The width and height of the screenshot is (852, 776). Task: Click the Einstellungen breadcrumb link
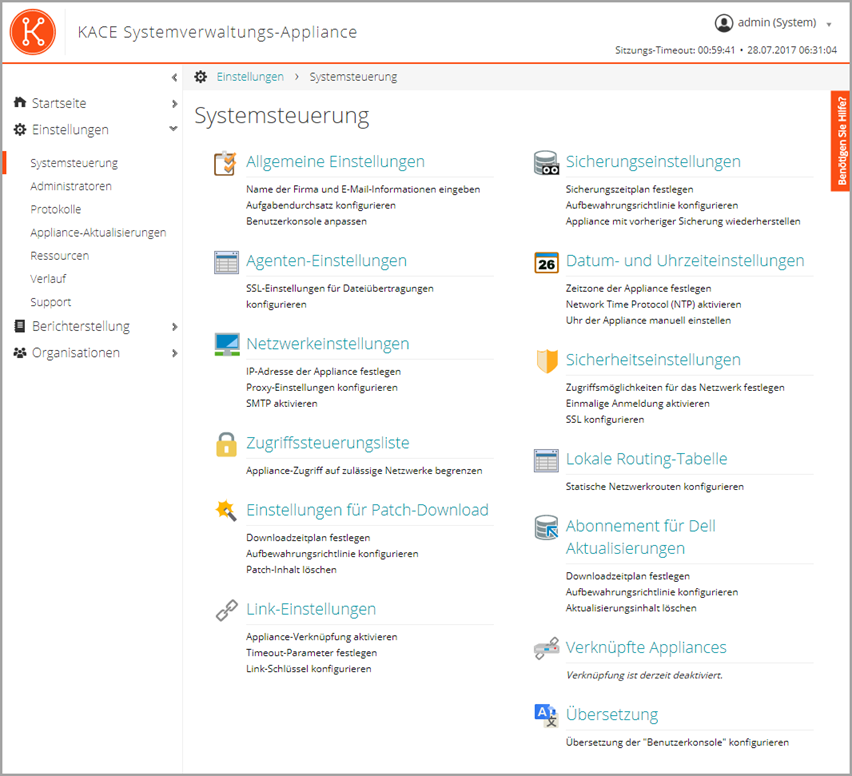tap(250, 77)
